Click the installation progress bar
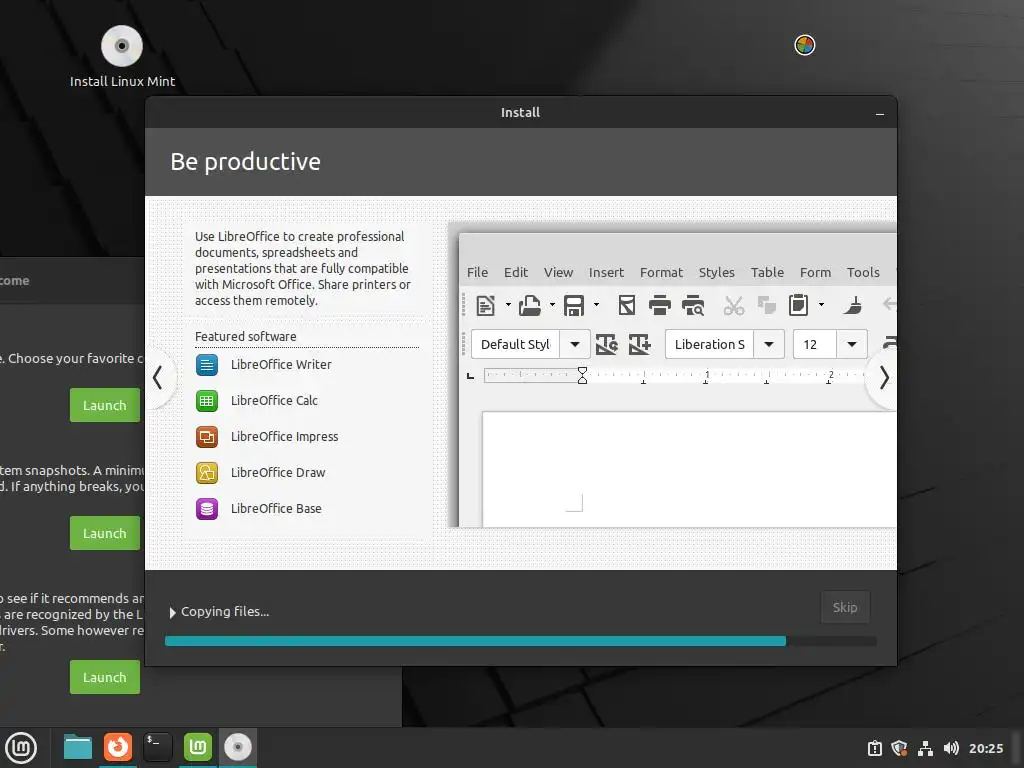The image size is (1024, 768). (520, 641)
